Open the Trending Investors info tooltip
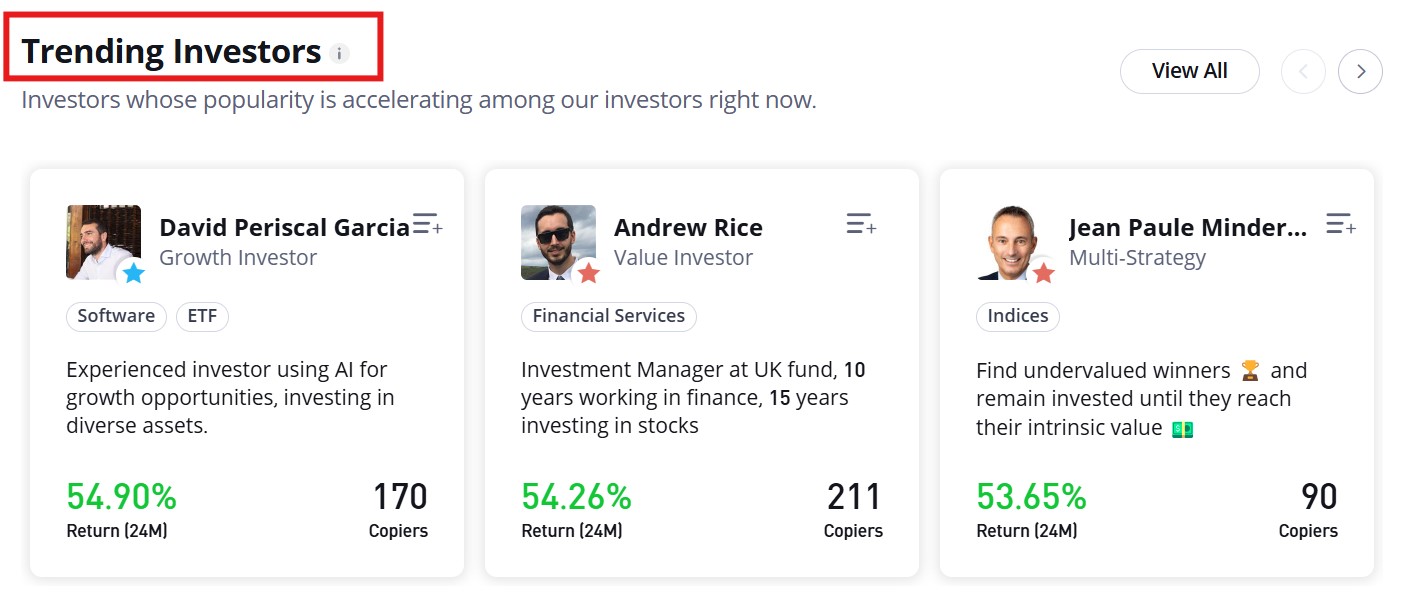 [x=340, y=54]
